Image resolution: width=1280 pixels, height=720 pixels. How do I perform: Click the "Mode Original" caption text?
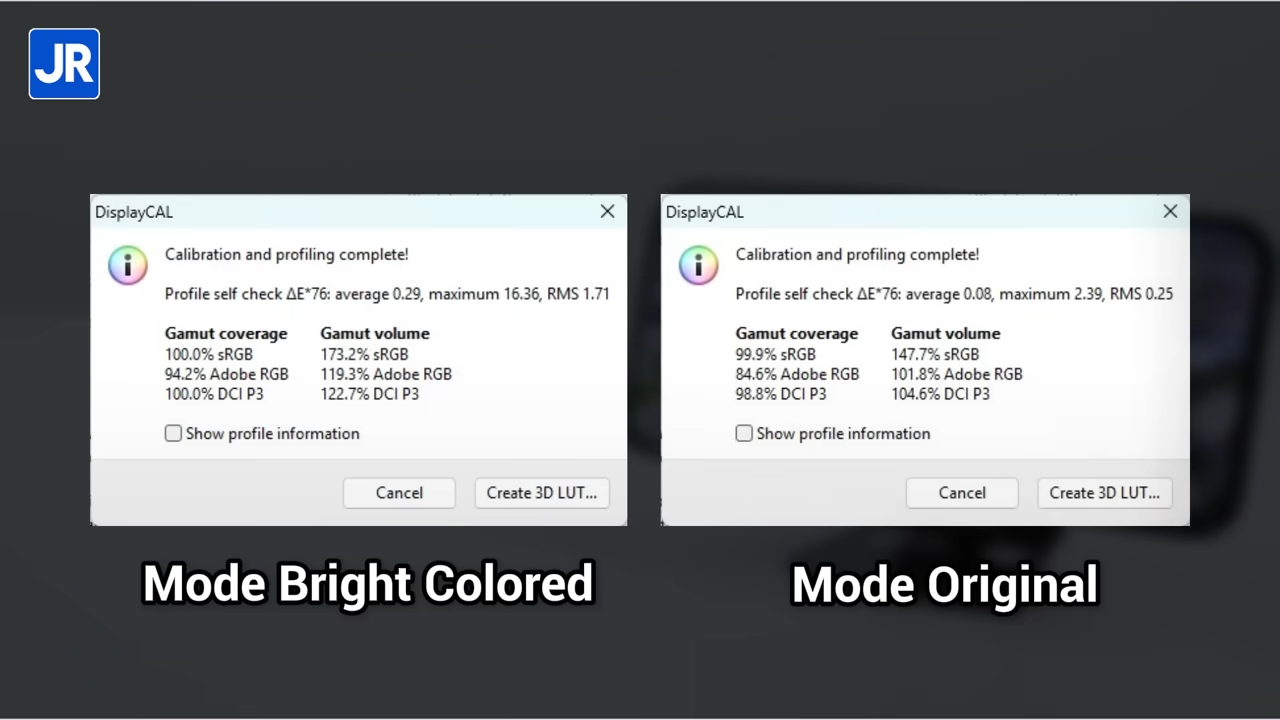(x=944, y=584)
